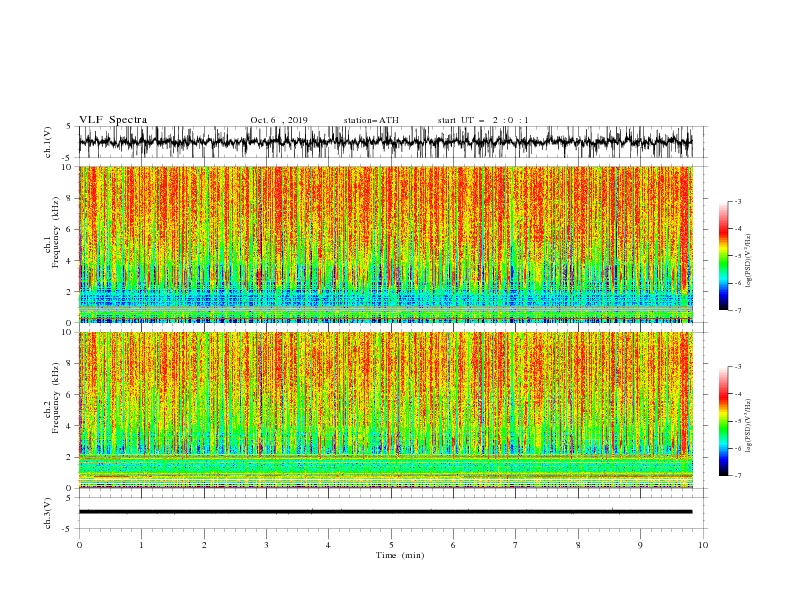Click the '-7' label on the ch.2 color bar

coord(737,476)
